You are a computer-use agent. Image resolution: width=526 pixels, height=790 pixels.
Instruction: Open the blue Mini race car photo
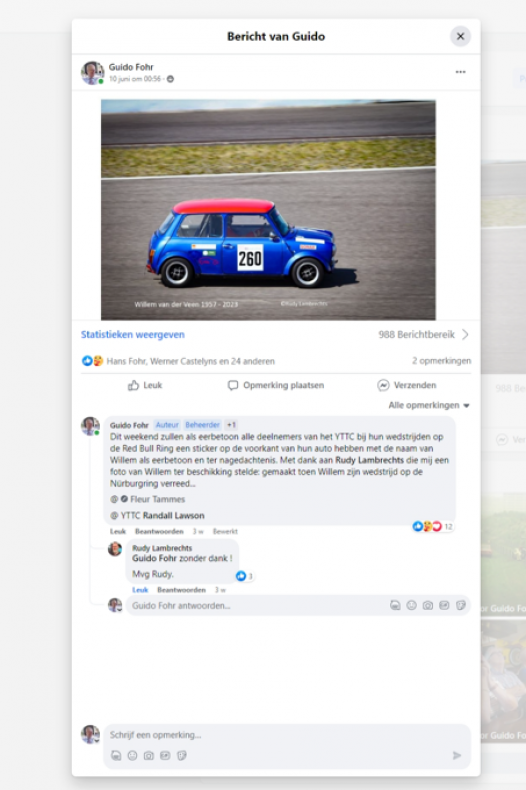point(268,210)
